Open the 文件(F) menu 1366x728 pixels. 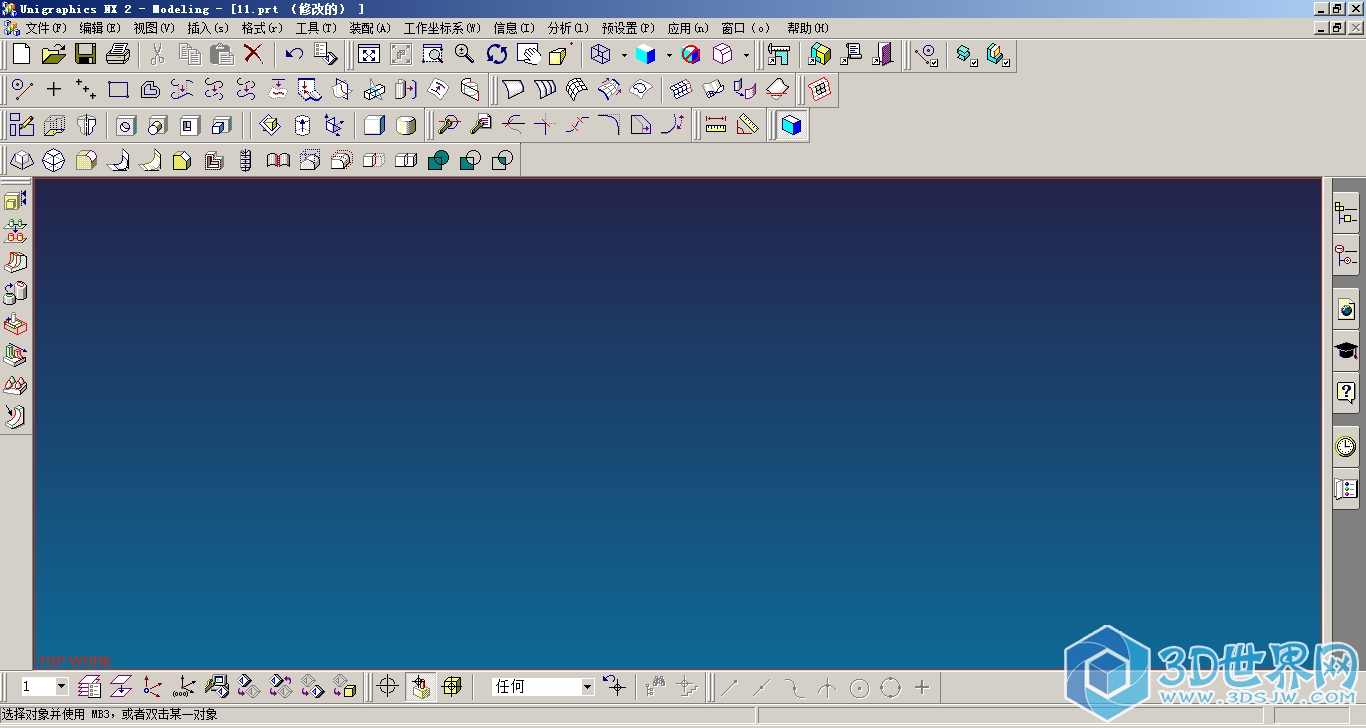coord(46,28)
